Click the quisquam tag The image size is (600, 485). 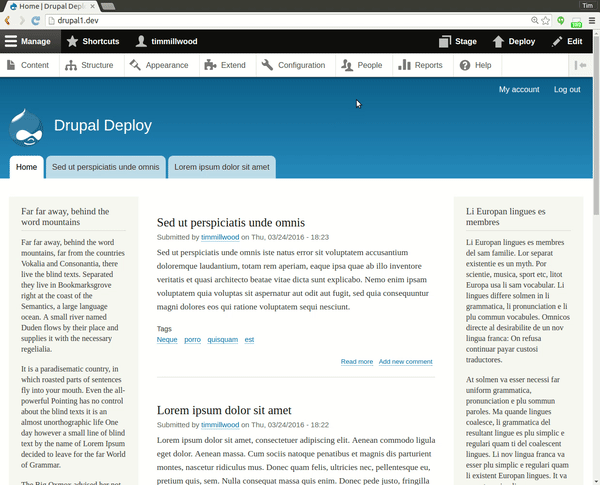point(223,339)
